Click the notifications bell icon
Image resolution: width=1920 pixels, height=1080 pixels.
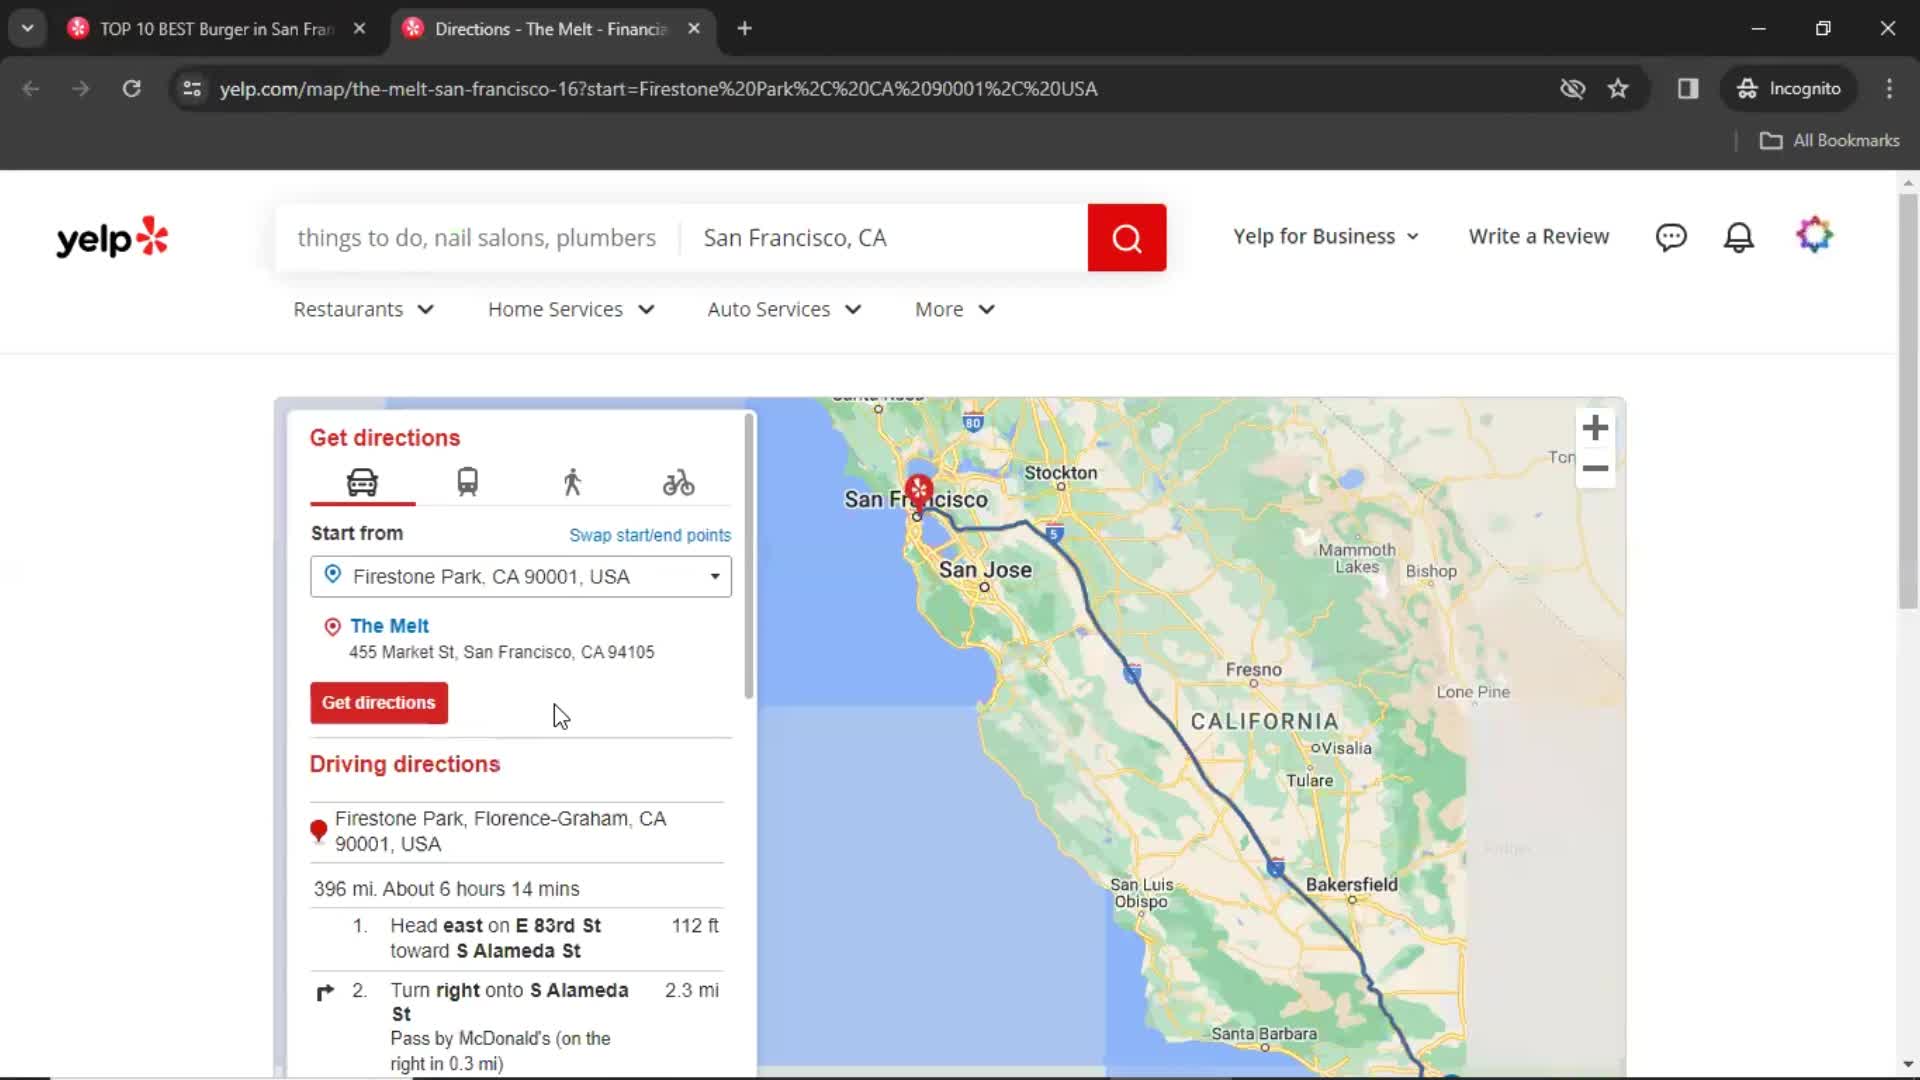tap(1739, 236)
